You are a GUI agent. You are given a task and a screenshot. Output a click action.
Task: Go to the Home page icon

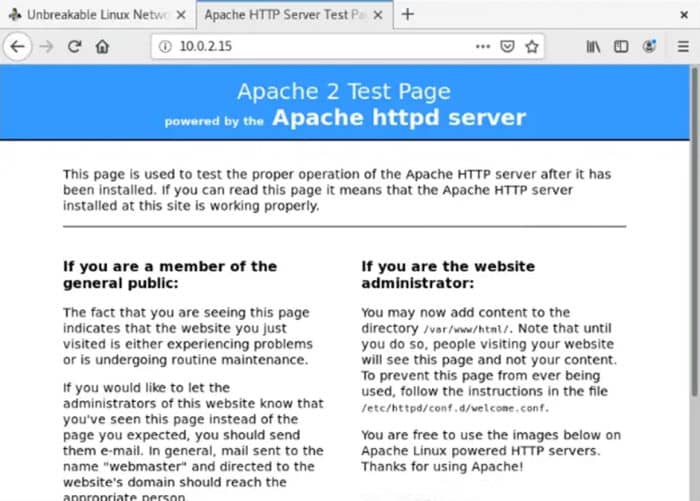tap(102, 46)
